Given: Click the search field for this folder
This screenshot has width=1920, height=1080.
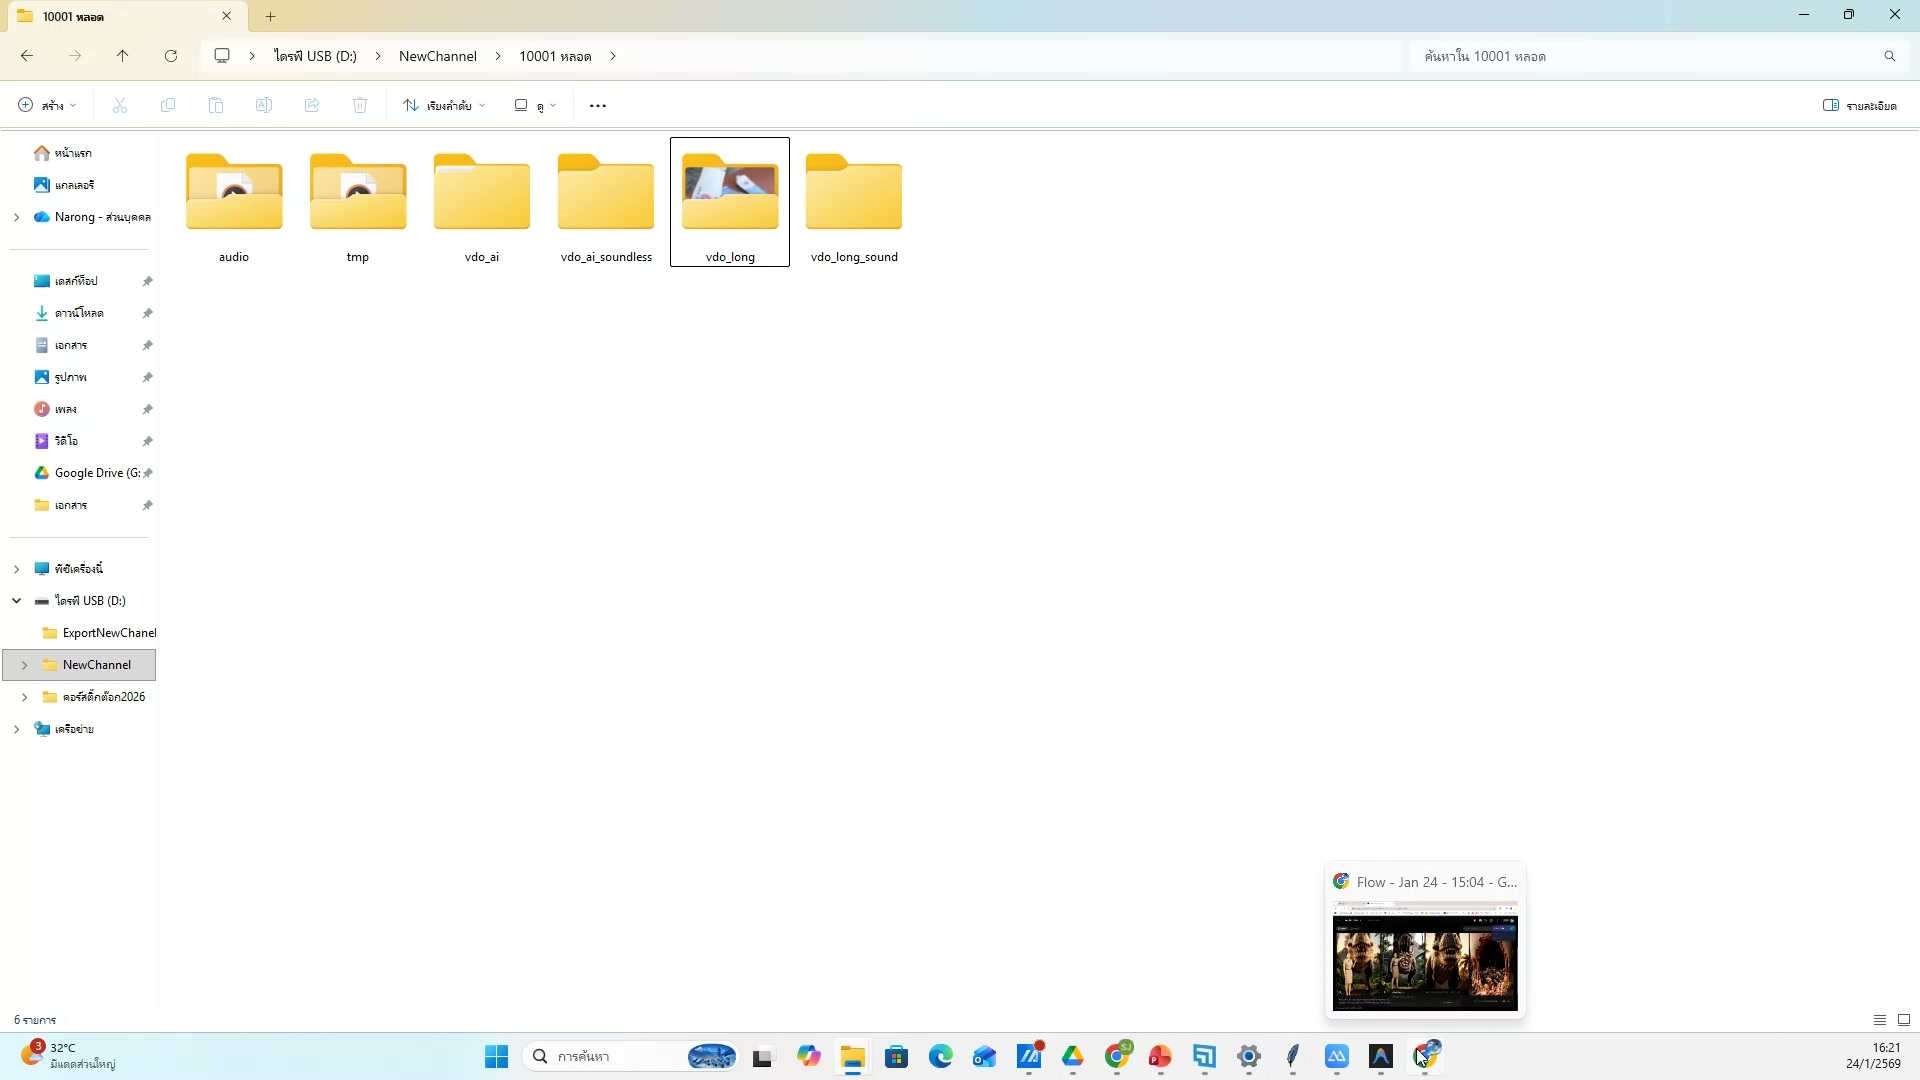Looking at the screenshot, I should coord(1640,56).
